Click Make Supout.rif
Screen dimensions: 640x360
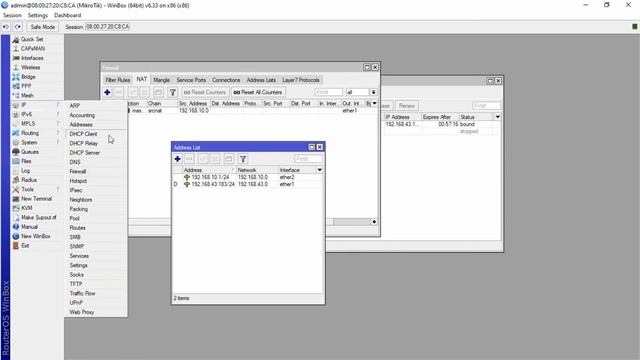pos(39,218)
